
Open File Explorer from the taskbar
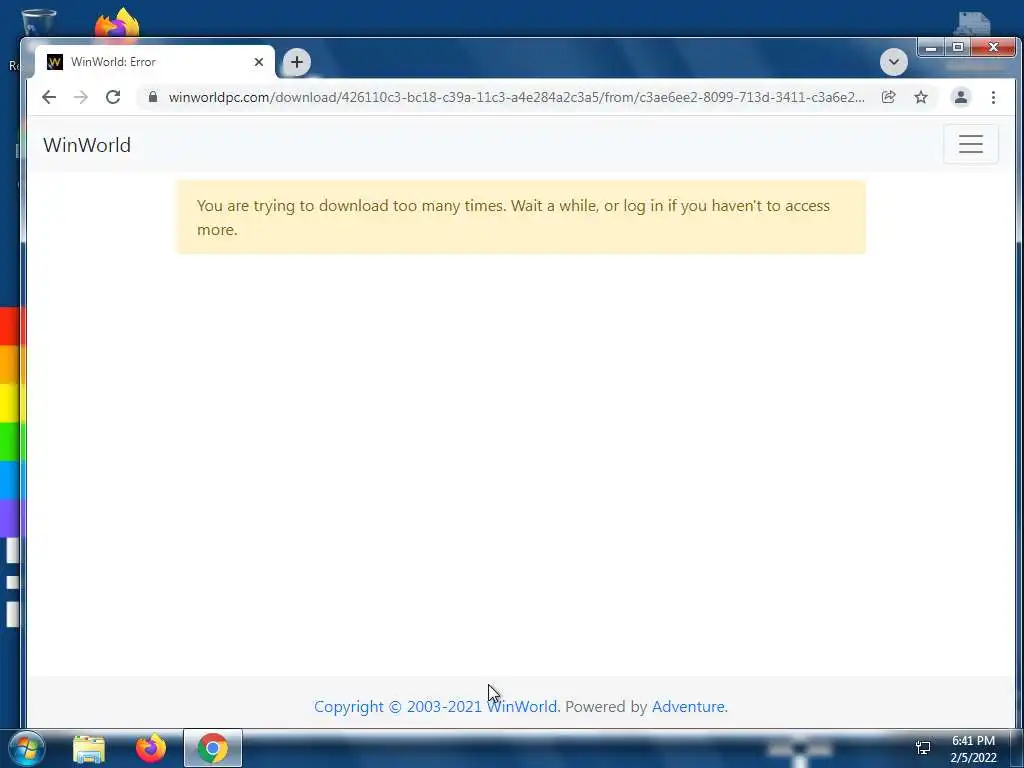click(x=89, y=748)
